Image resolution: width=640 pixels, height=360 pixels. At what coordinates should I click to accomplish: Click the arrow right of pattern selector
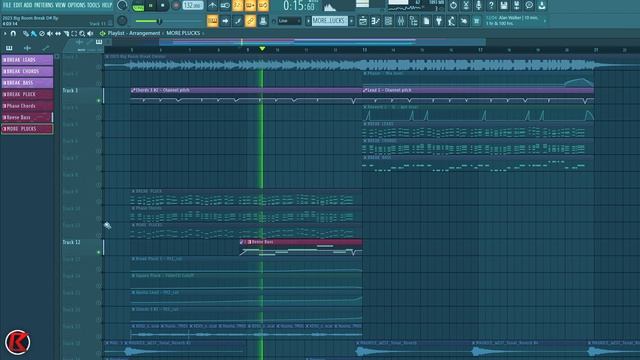click(x=351, y=20)
